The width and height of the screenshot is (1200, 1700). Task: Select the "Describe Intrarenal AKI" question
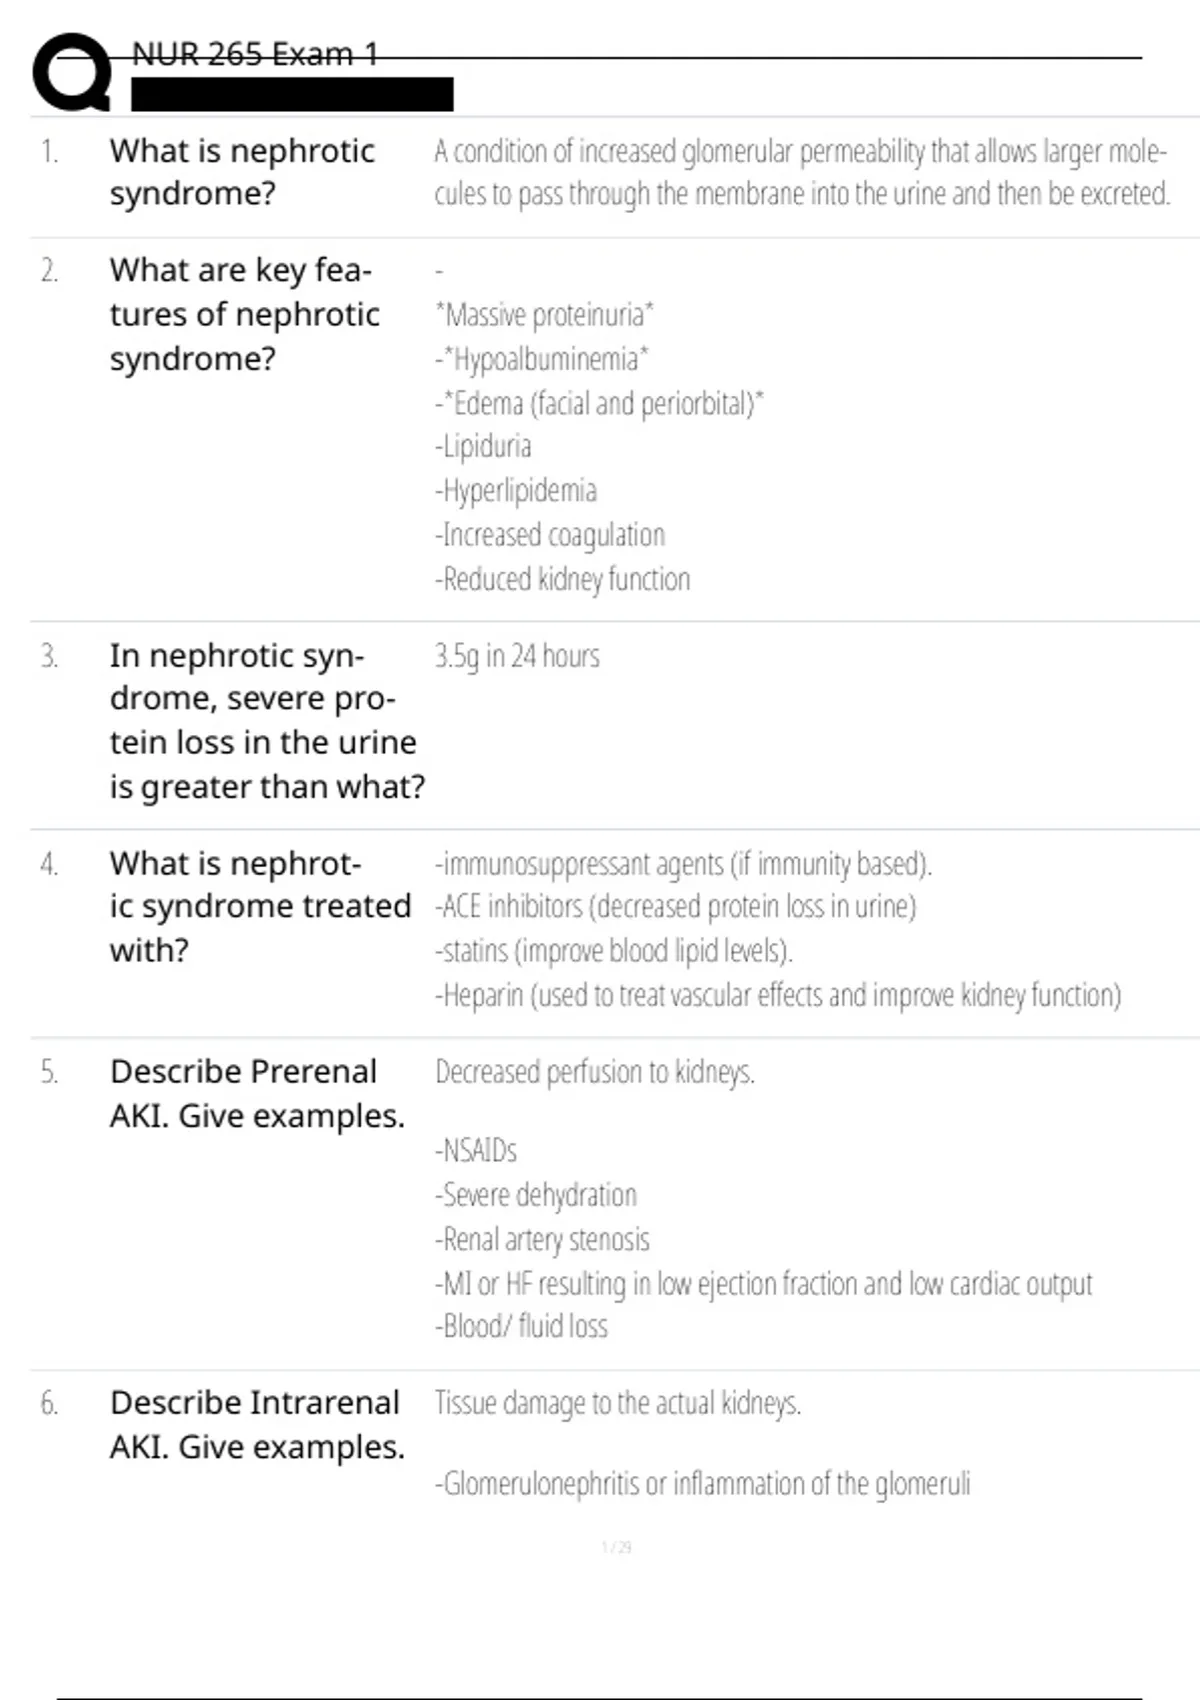click(x=257, y=1424)
